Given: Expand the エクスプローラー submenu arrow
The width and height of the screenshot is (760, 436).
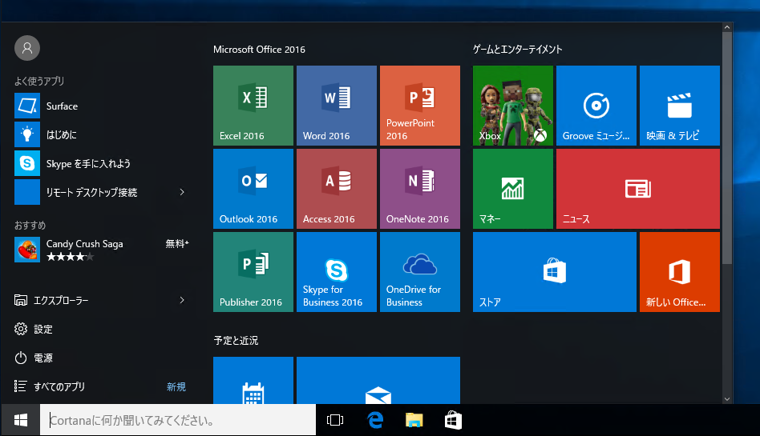Looking at the screenshot, I should (182, 300).
